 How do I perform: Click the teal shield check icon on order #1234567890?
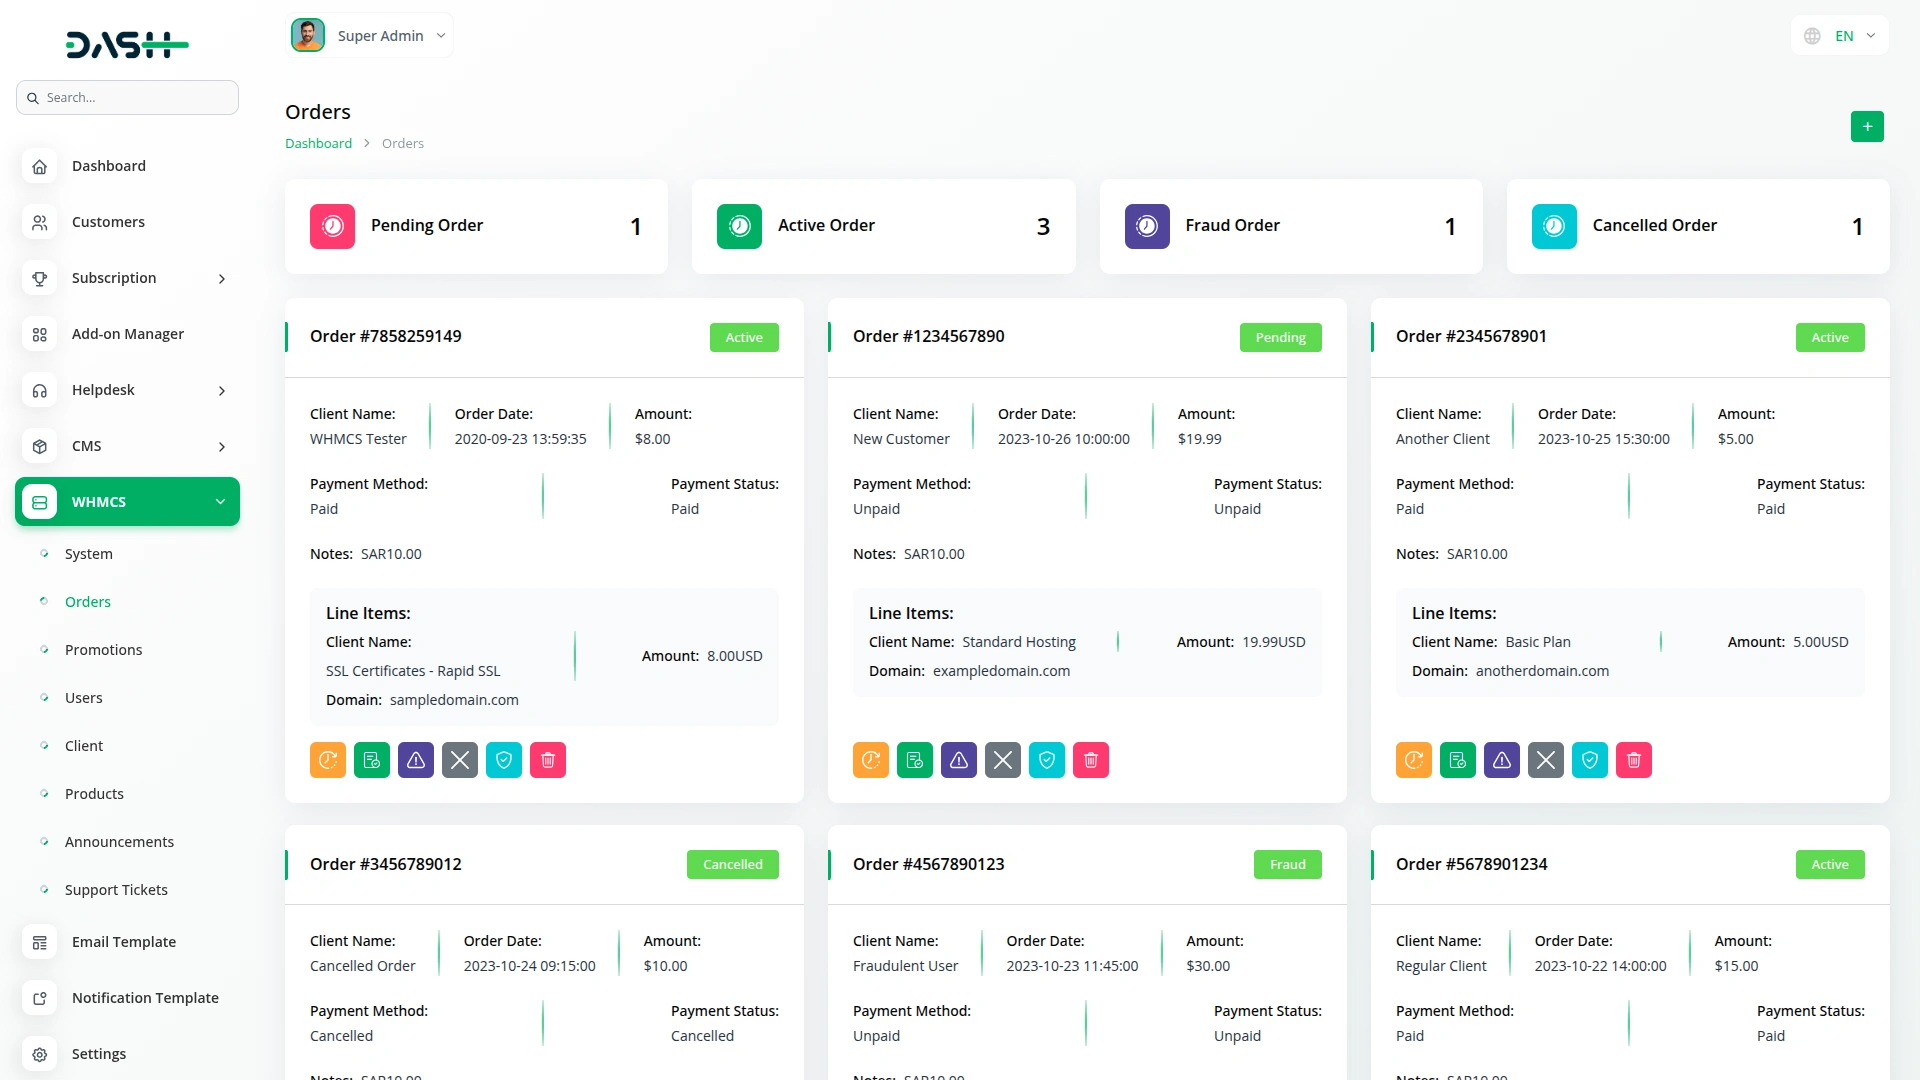pos(1047,760)
